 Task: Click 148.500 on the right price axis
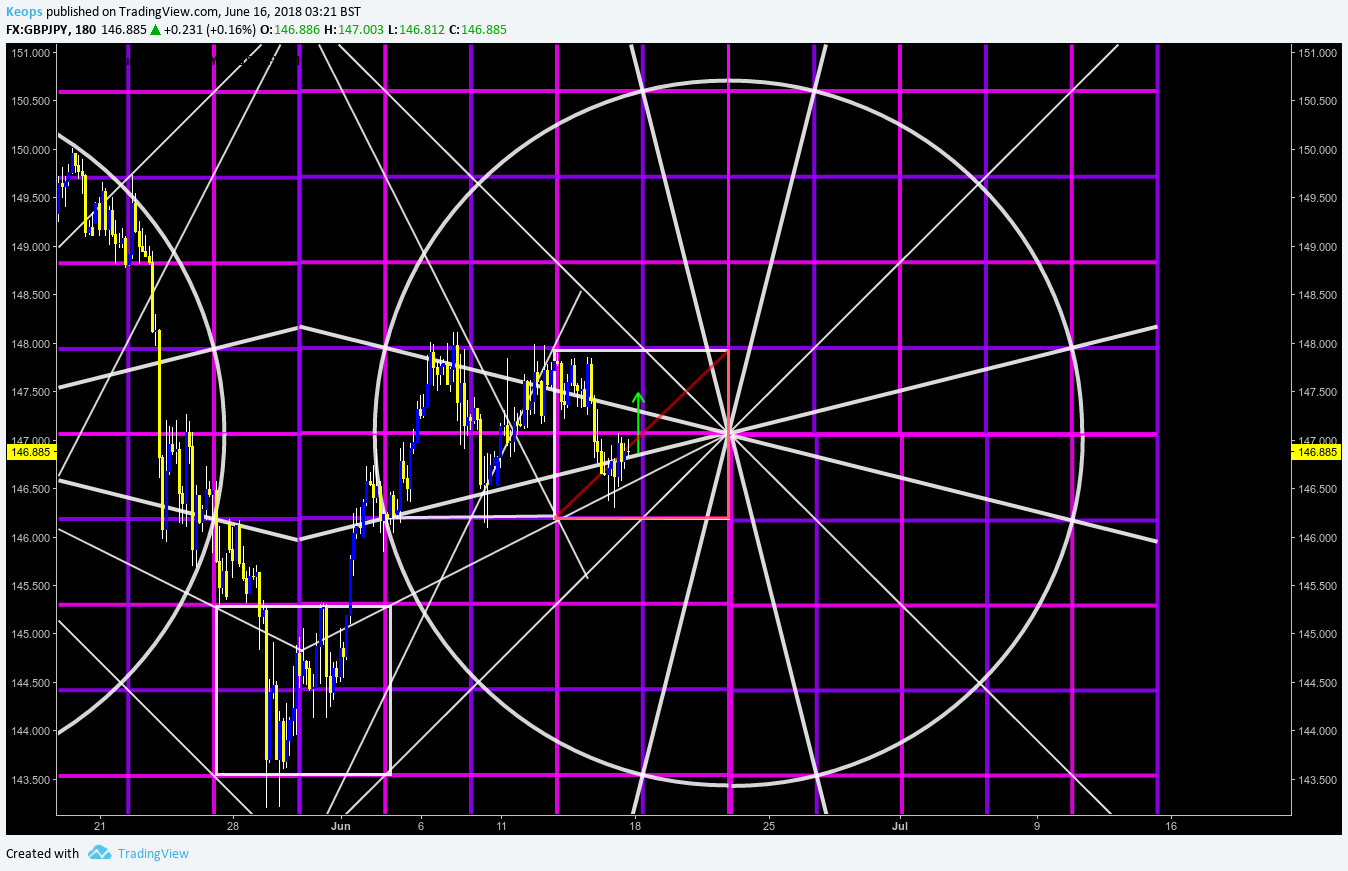(1316, 295)
